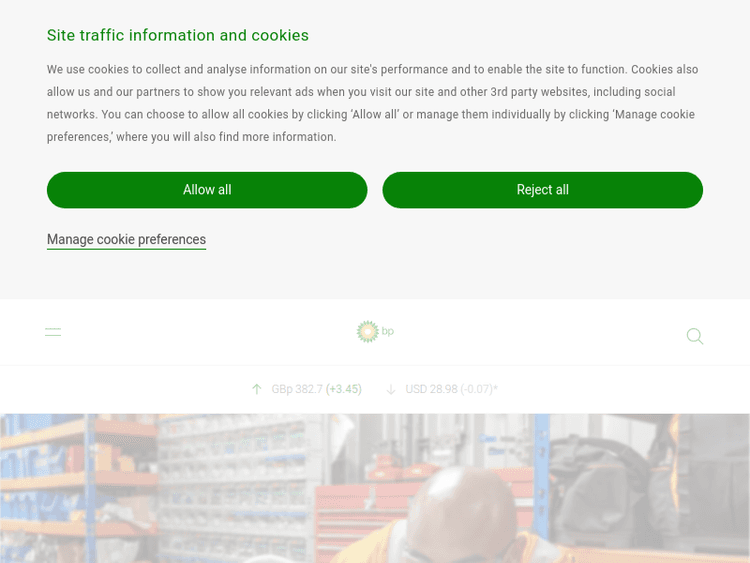Open Manage cookie preferences link
The height and width of the screenshot is (563, 750).
pos(126,240)
